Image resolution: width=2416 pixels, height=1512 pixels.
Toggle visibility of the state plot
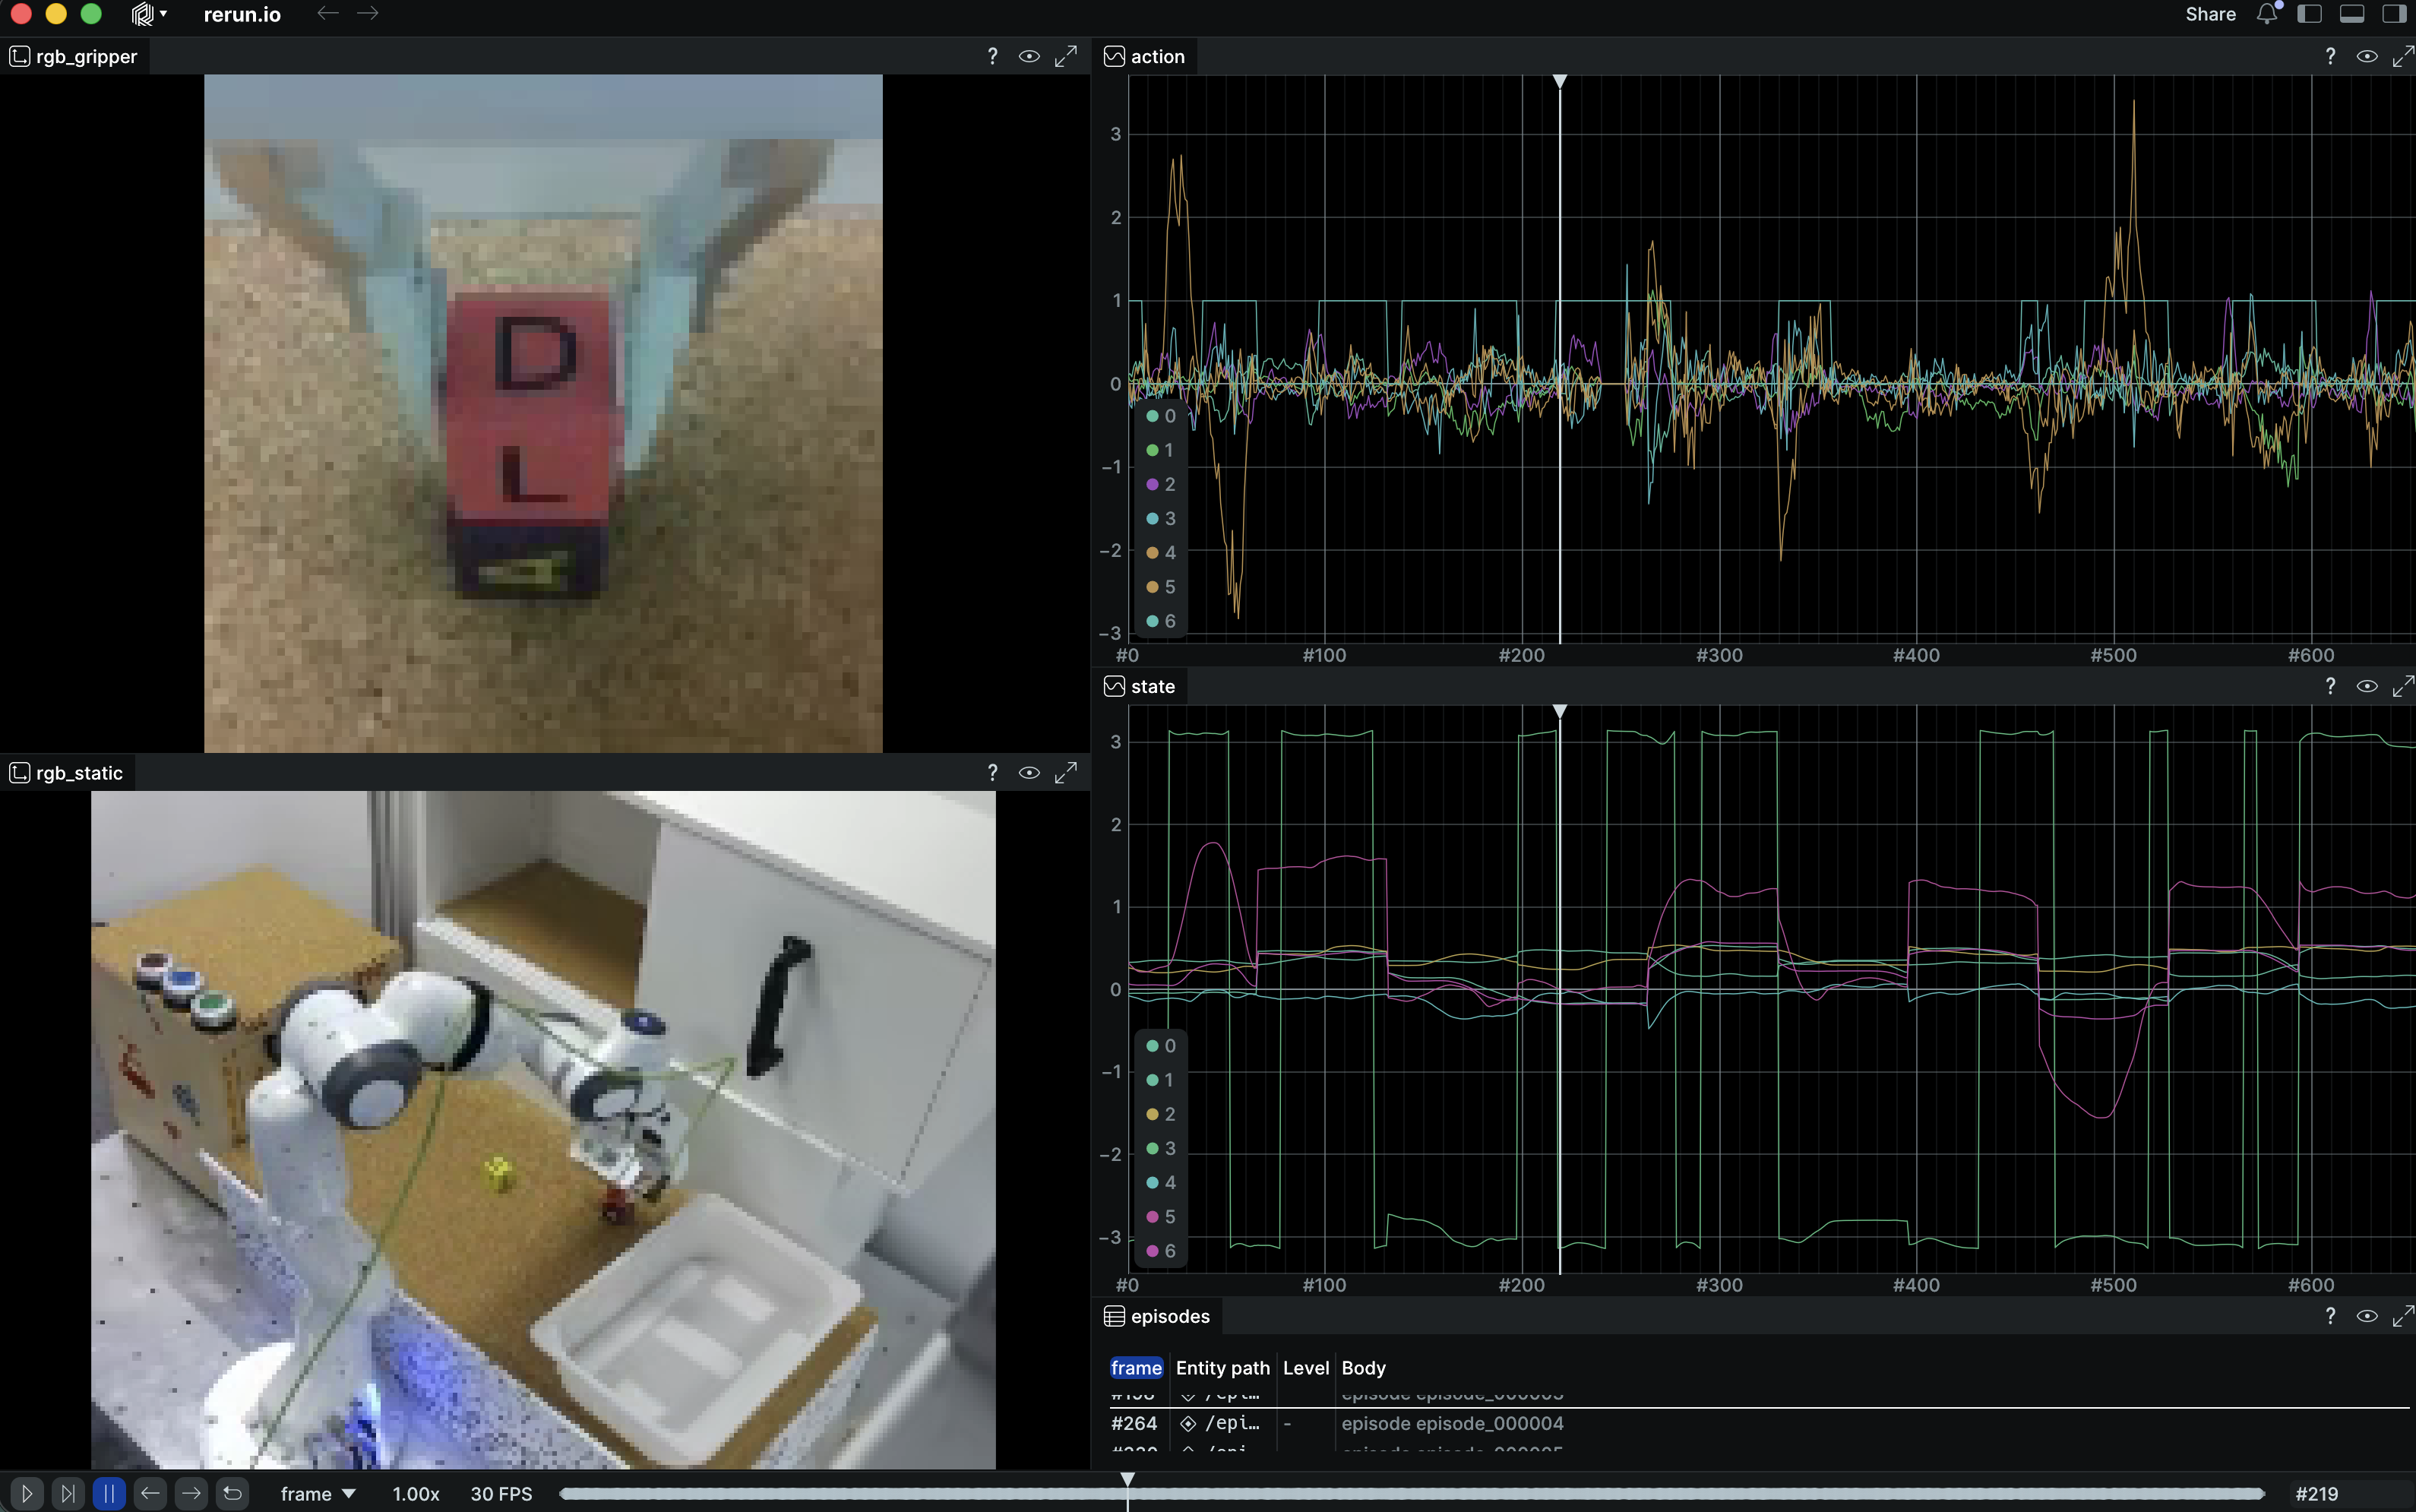(2368, 686)
